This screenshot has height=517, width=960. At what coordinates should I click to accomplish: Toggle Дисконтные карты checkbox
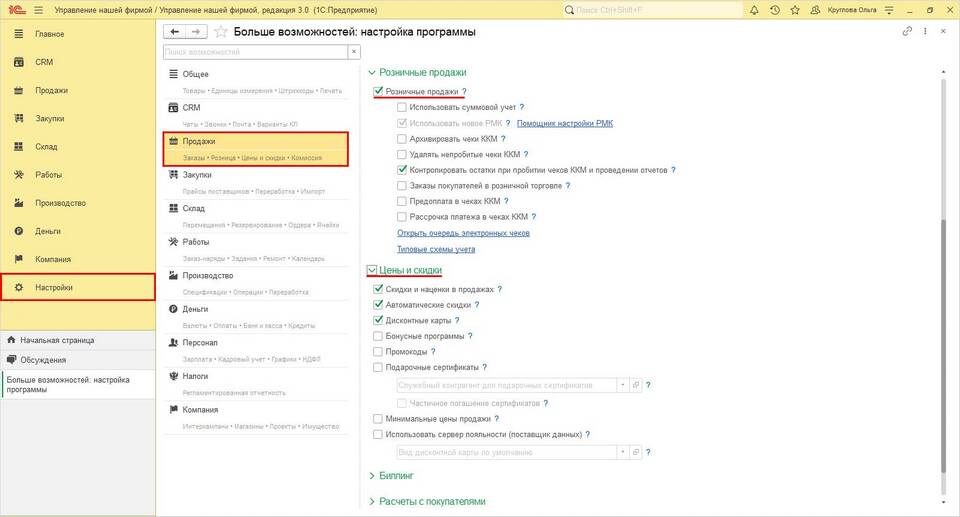click(x=378, y=320)
